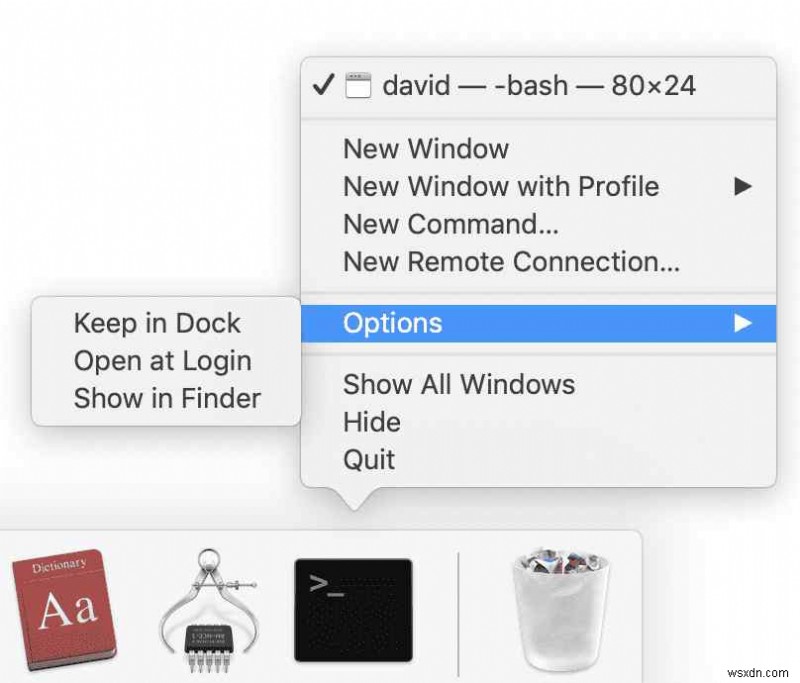
Task: Click the checkmark next to the bash window entry
Action: click(322, 86)
